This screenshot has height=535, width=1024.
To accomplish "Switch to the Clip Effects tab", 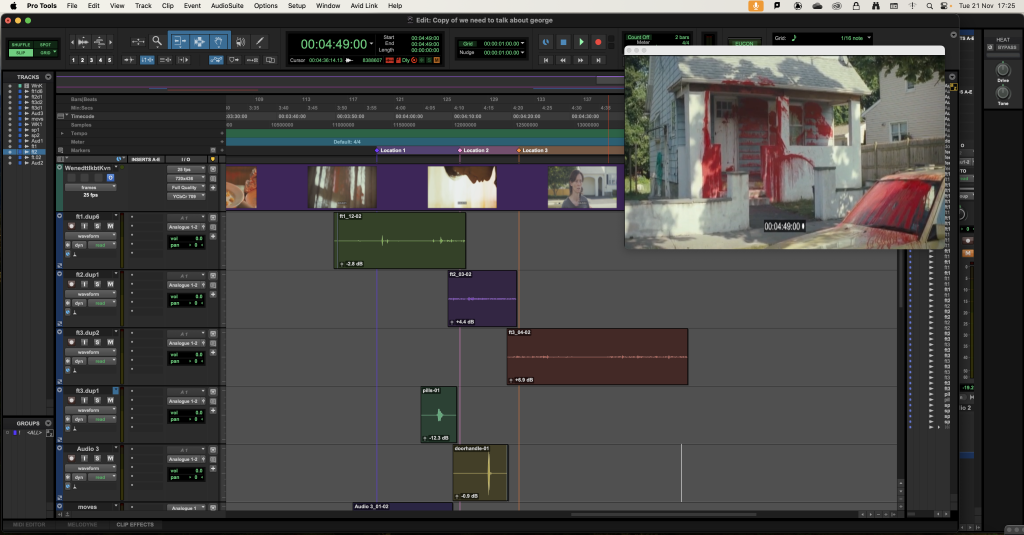I will 135,525.
